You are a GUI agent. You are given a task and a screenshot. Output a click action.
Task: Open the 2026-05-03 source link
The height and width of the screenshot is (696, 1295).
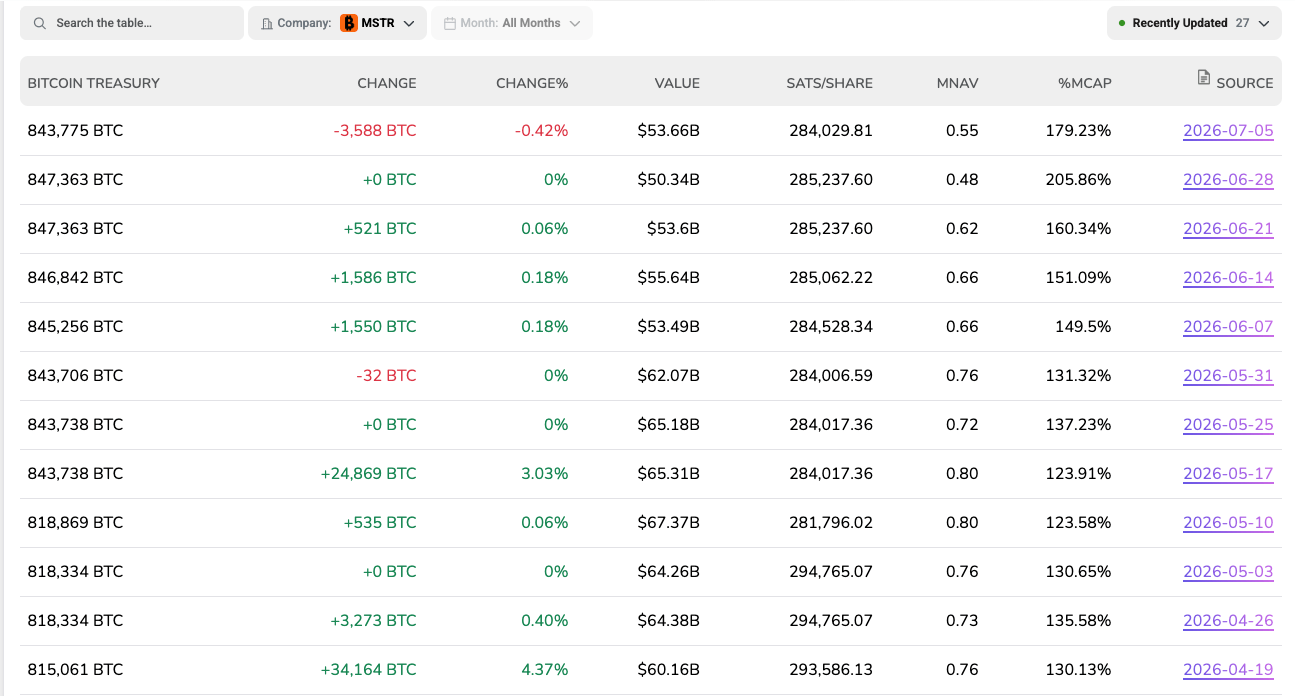1228,572
